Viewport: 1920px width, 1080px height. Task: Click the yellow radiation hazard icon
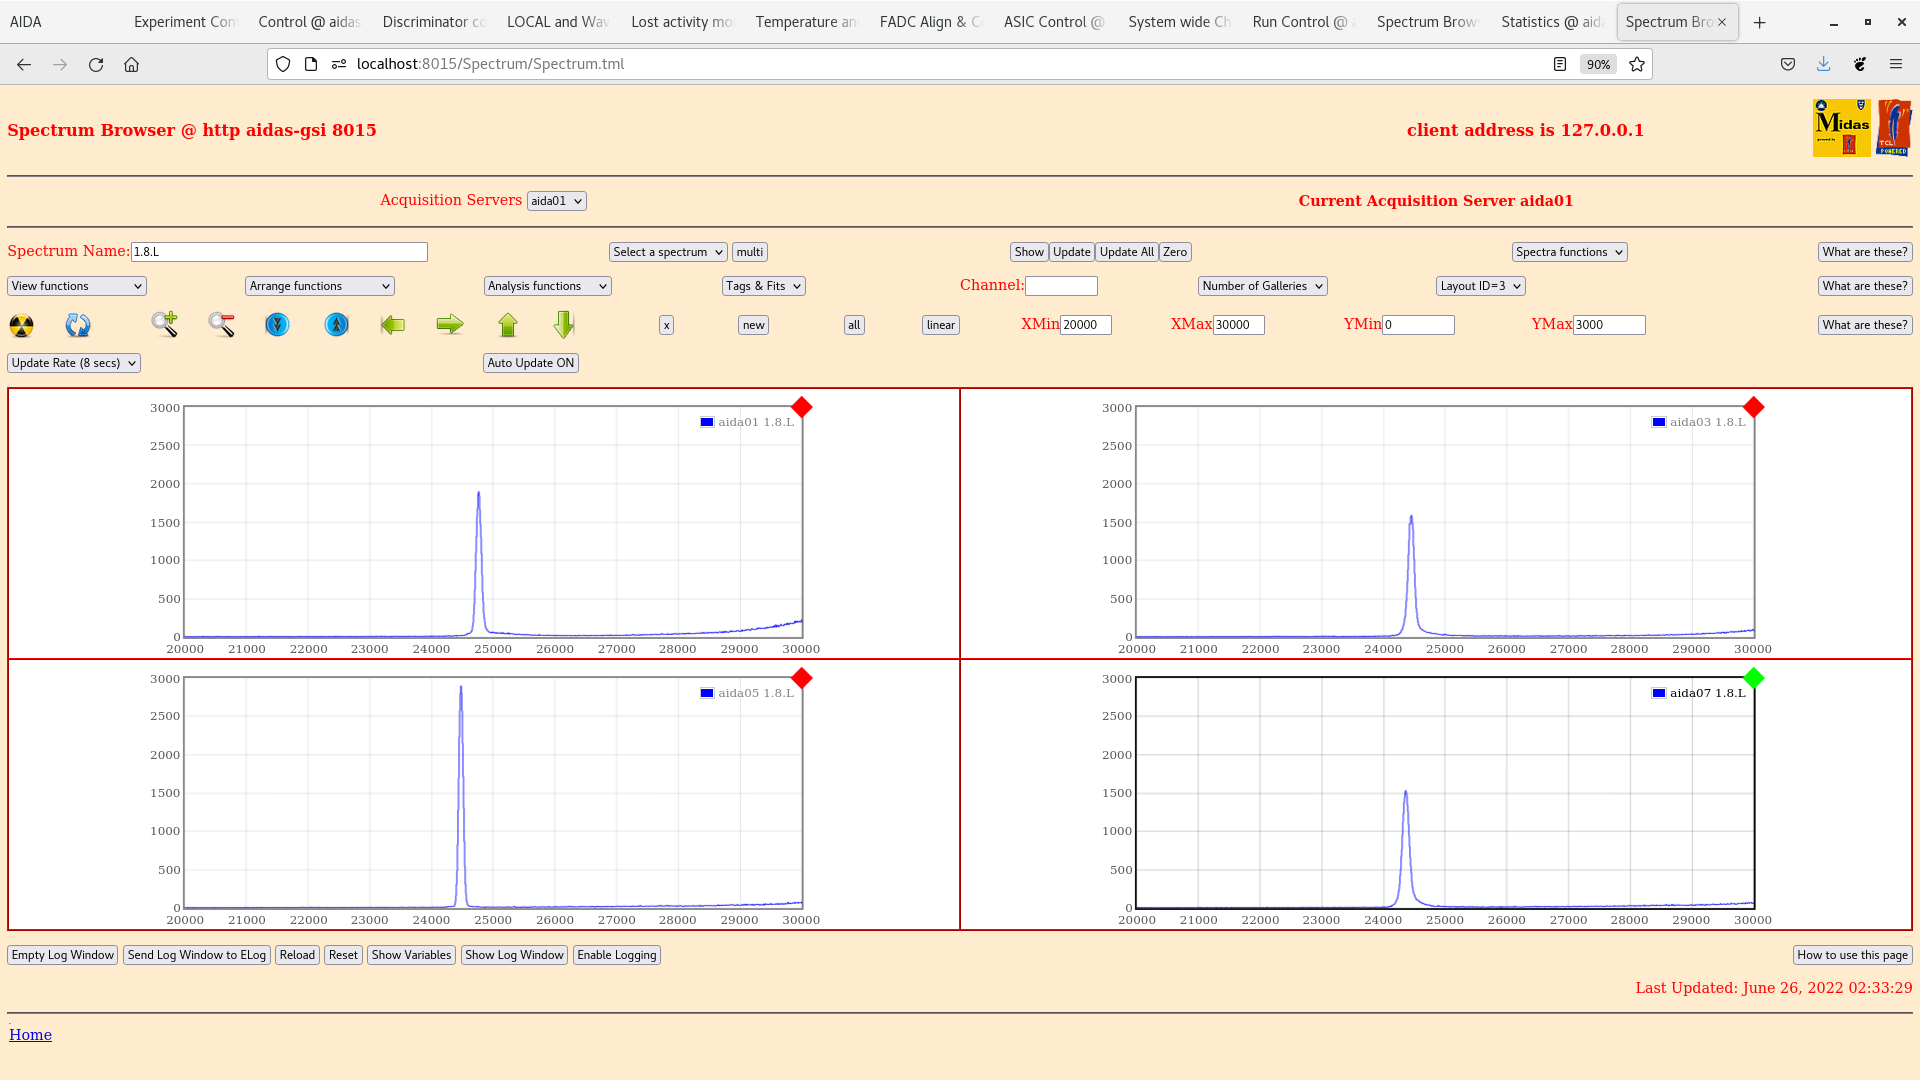pos(21,325)
